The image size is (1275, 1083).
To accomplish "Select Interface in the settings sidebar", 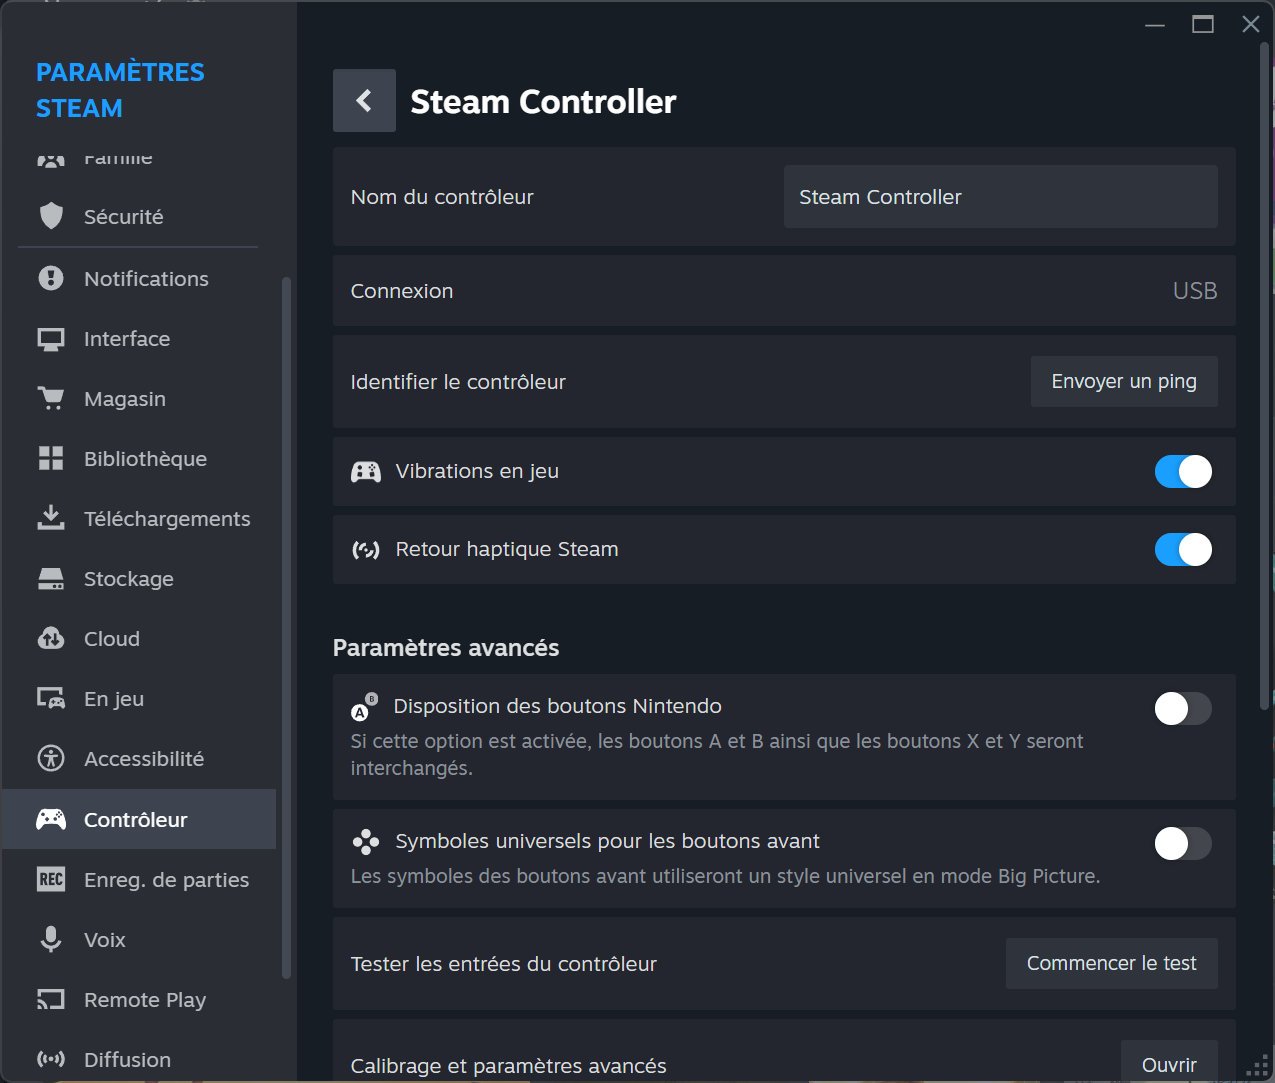I will coord(139,339).
